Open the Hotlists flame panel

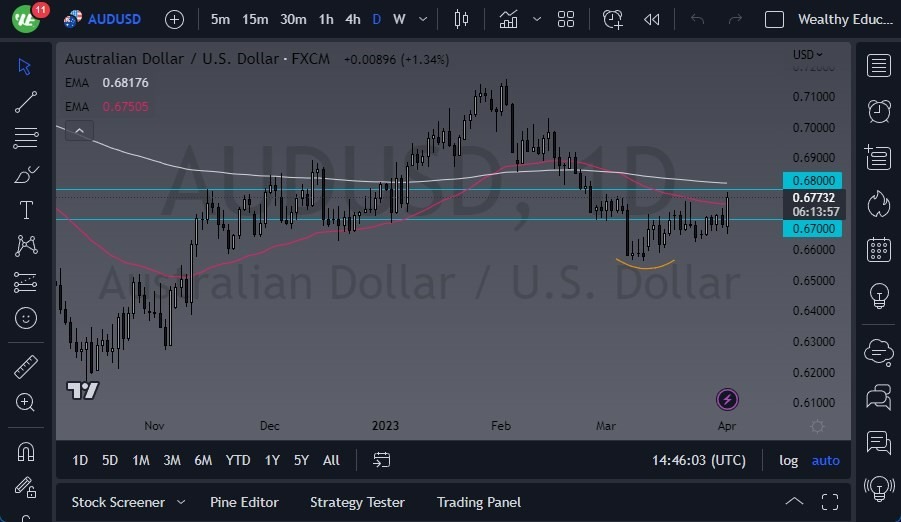click(x=879, y=204)
